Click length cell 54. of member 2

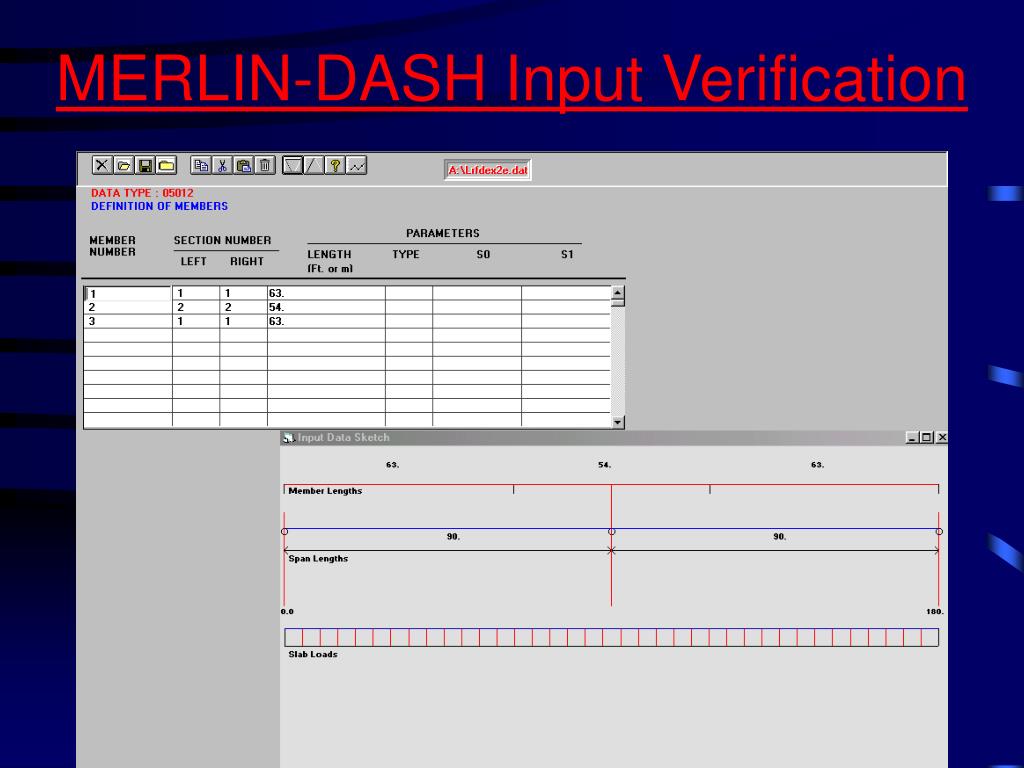coord(326,307)
